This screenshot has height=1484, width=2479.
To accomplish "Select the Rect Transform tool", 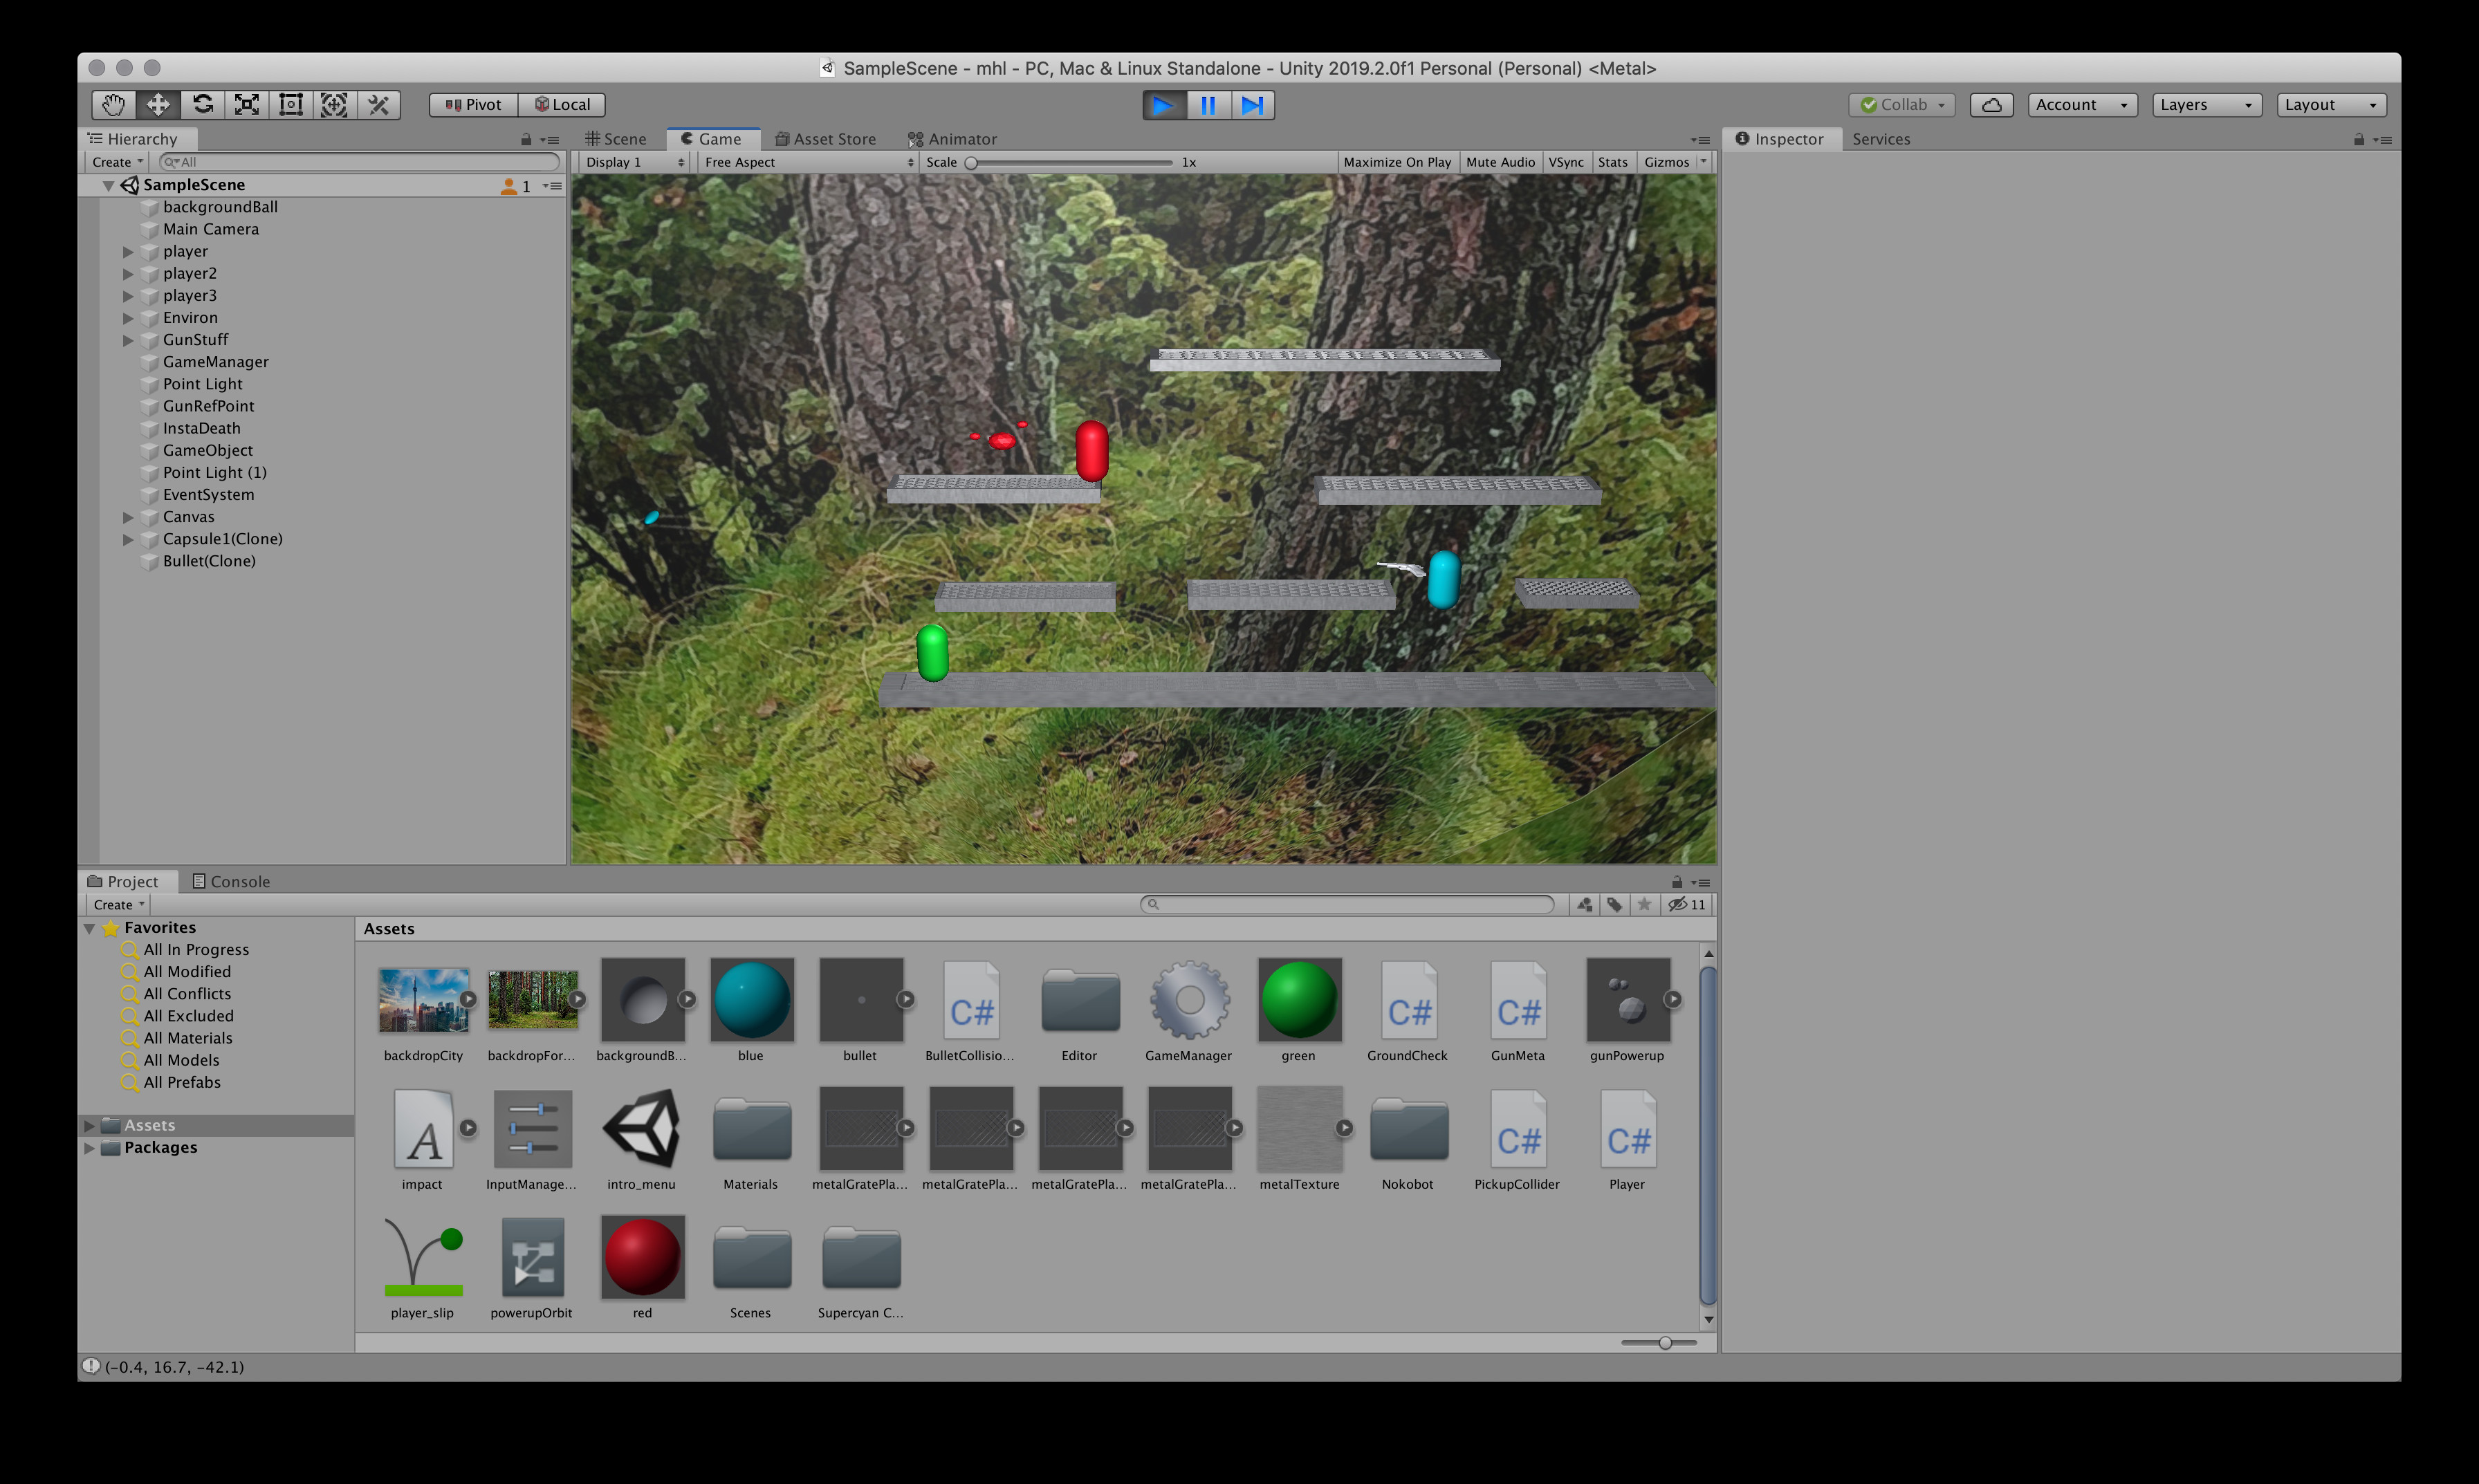I will coord(291,105).
